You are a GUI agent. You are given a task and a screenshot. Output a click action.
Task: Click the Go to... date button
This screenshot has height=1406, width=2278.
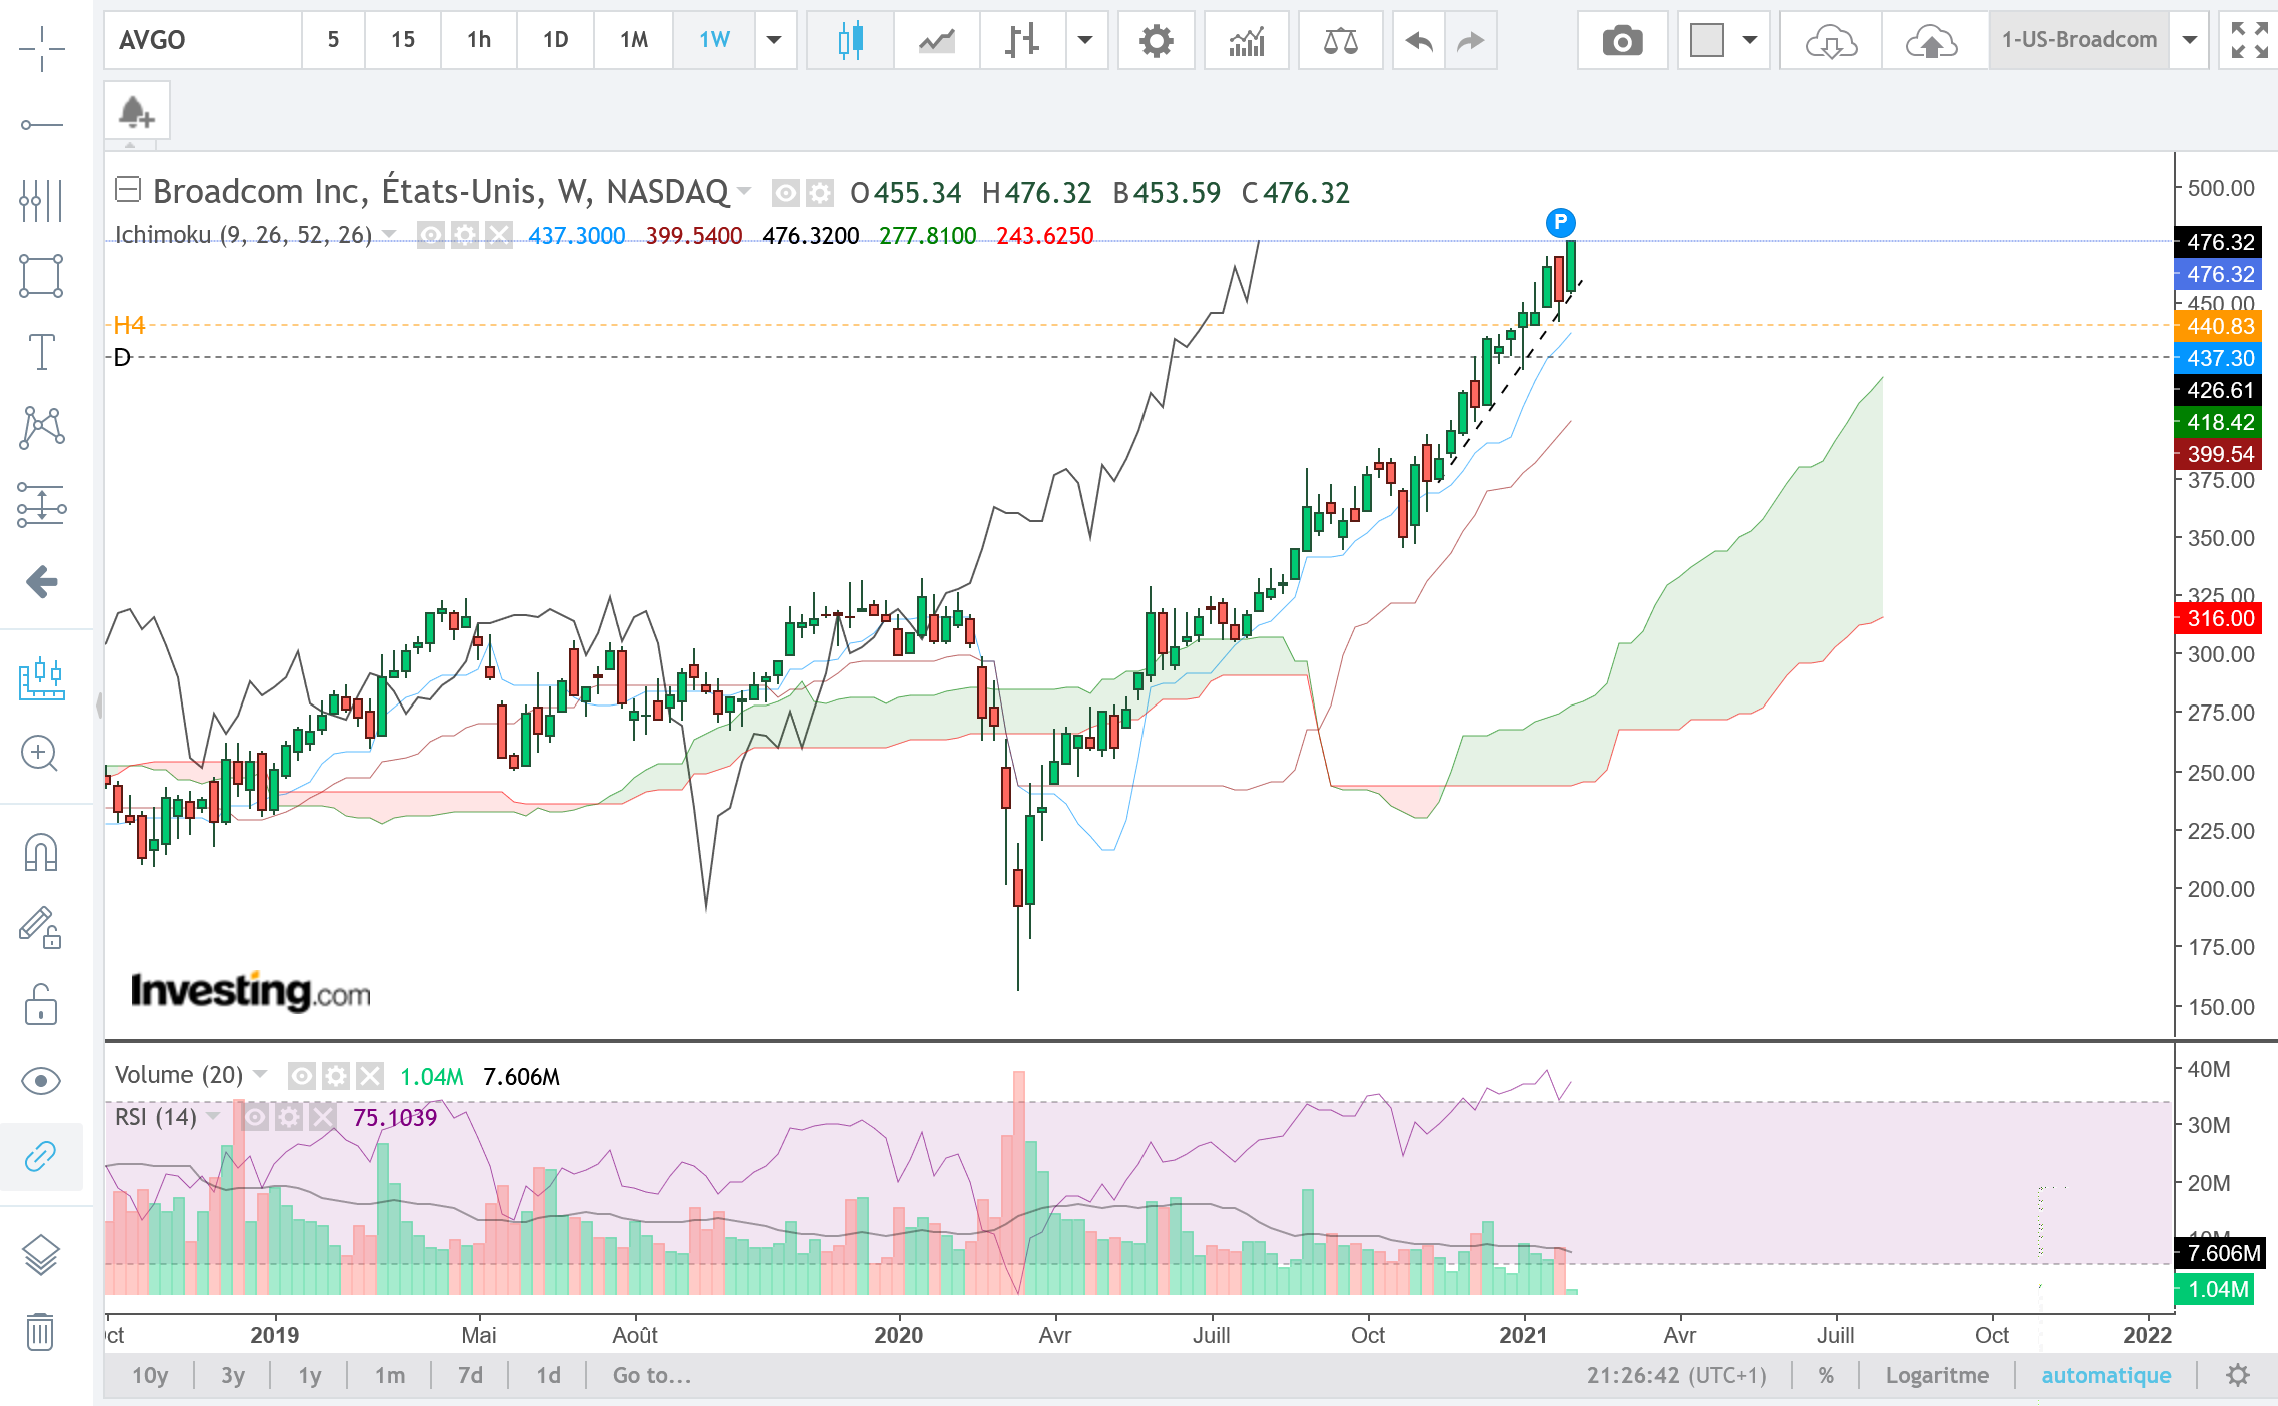tap(652, 1375)
